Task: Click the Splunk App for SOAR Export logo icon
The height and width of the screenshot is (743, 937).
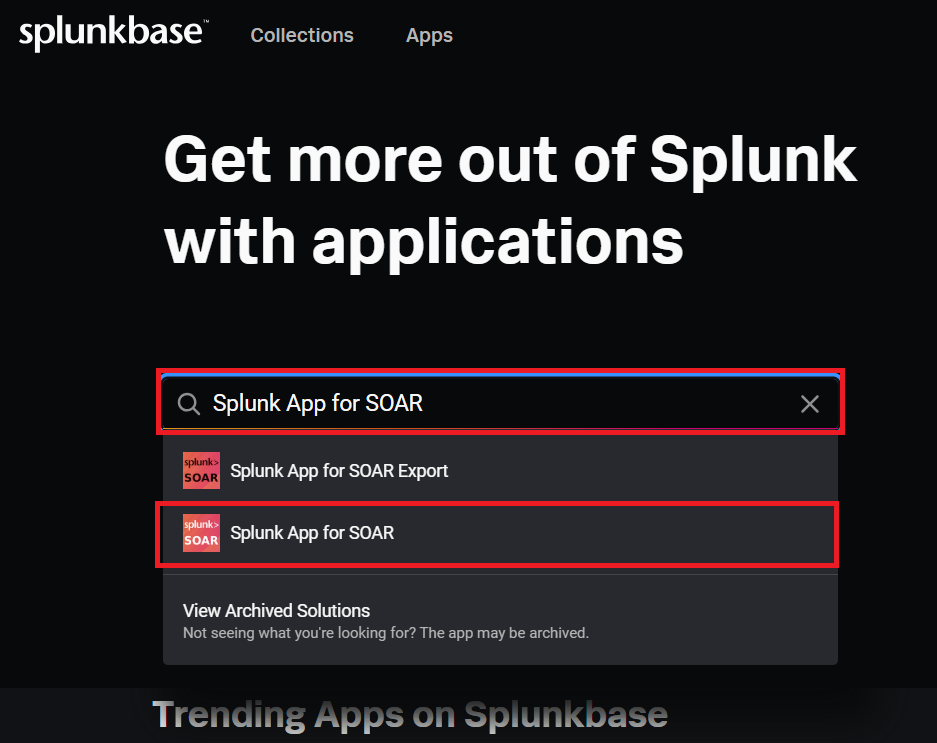Action: coord(201,470)
